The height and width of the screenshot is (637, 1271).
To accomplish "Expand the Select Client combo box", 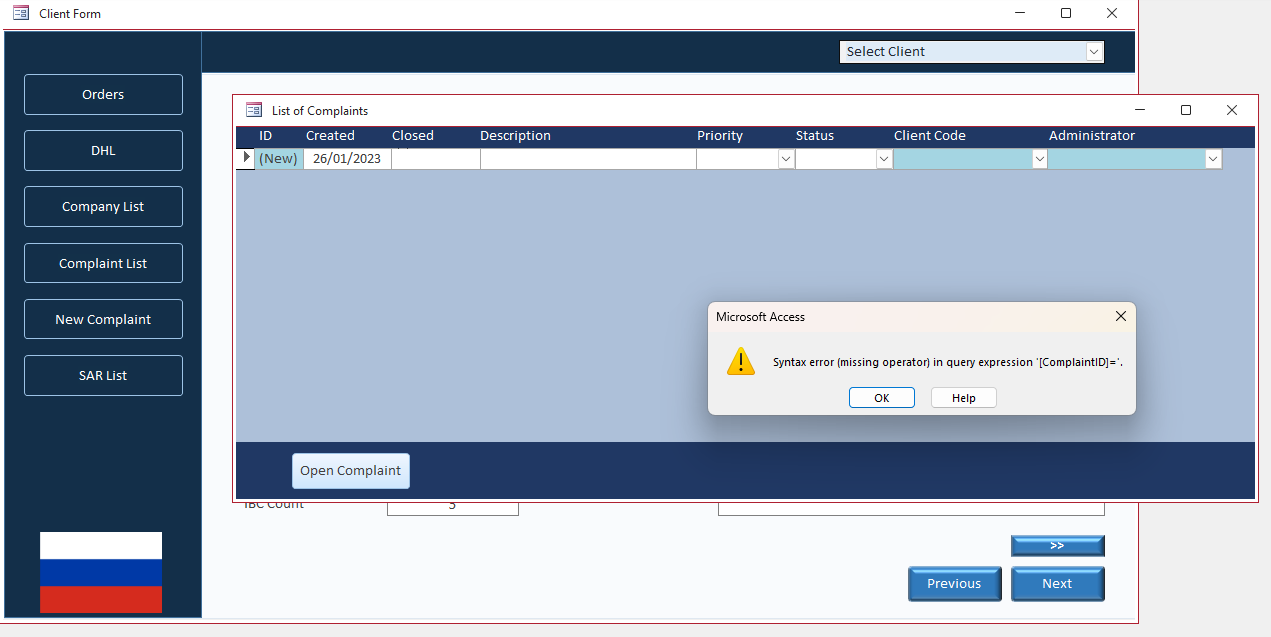I will [1094, 52].
